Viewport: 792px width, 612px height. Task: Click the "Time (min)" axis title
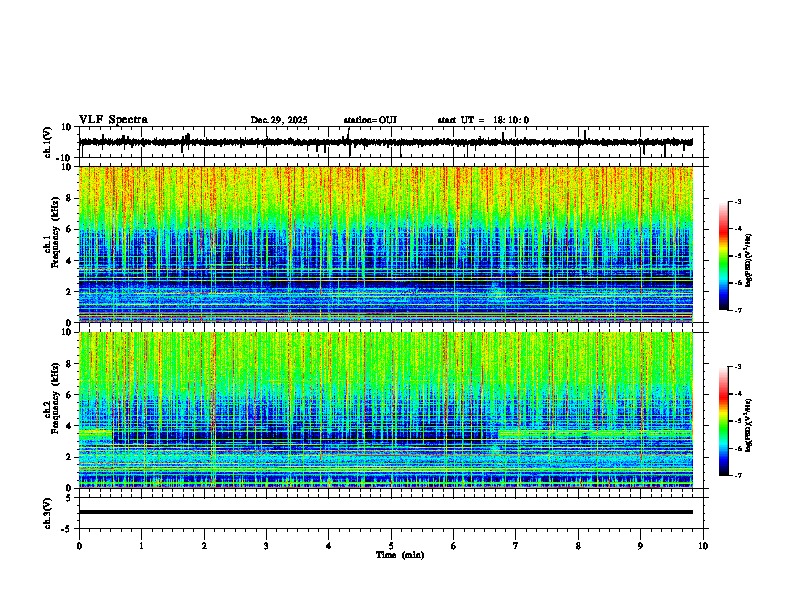[x=400, y=555]
